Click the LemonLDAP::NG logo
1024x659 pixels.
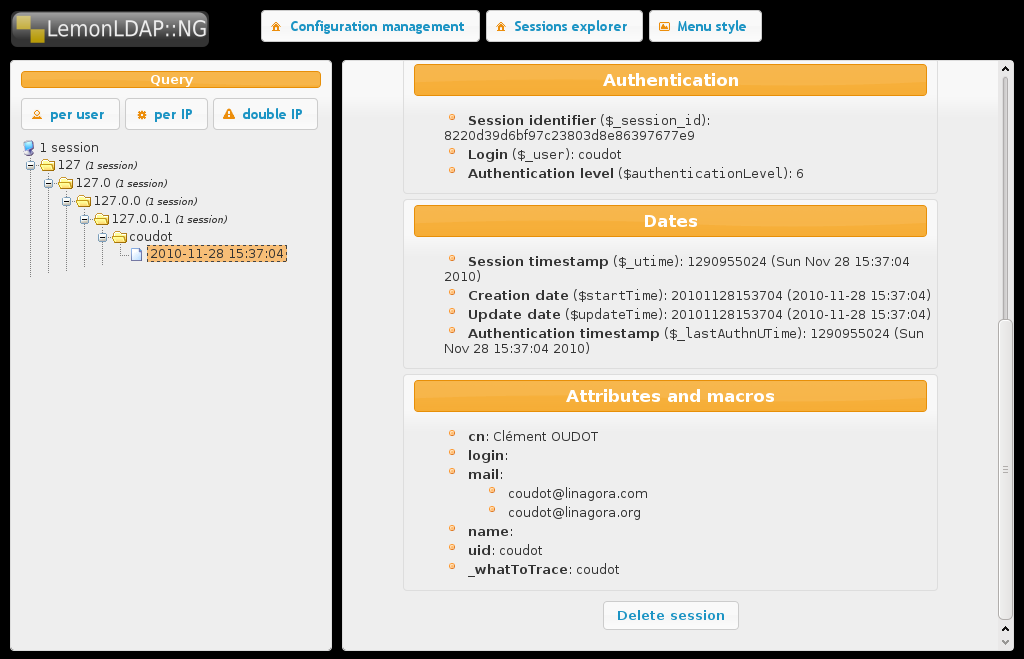point(110,29)
